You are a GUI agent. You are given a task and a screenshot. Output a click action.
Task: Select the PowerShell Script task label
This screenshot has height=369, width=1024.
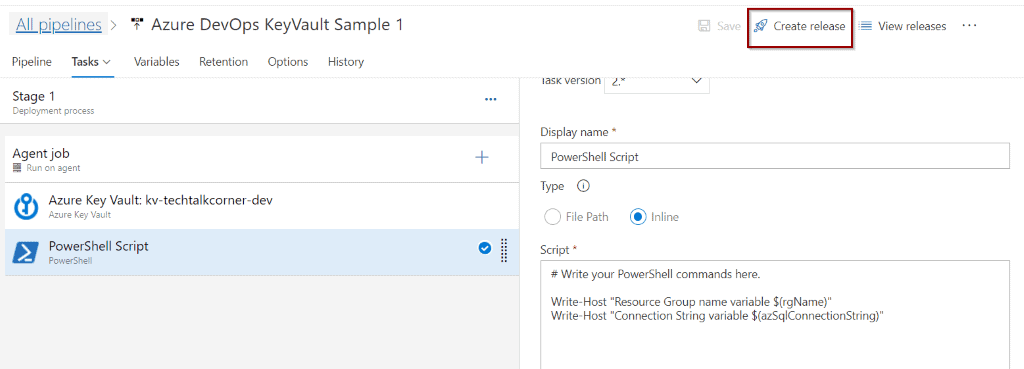pyautogui.click(x=99, y=246)
